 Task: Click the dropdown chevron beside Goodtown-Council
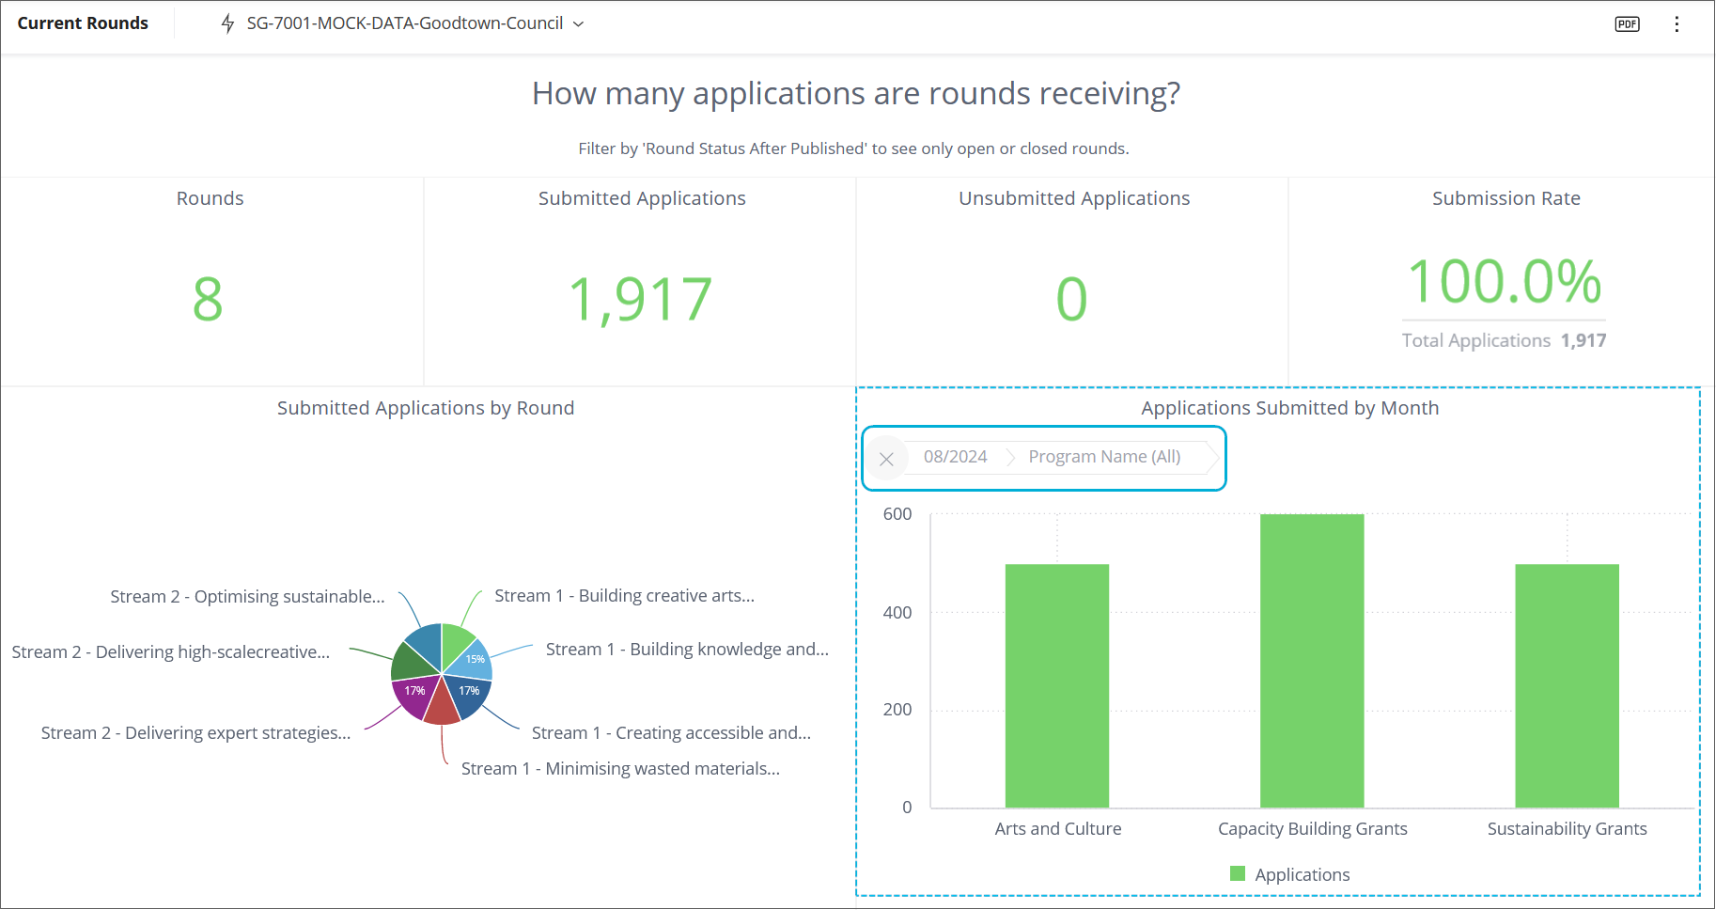point(578,24)
